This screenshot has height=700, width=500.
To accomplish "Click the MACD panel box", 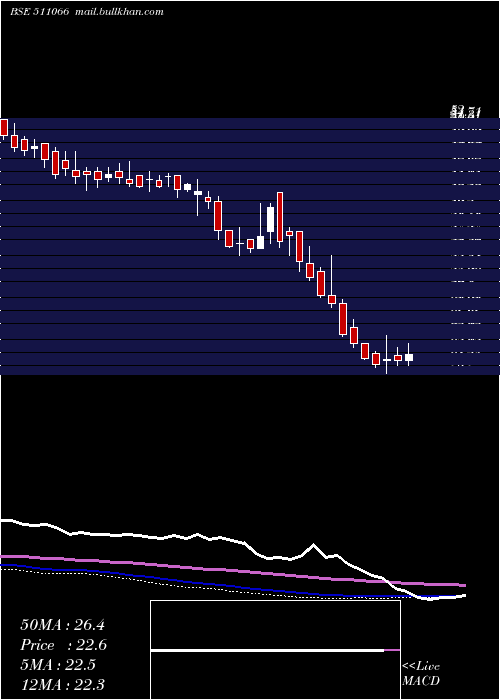I will (x=275, y=650).
